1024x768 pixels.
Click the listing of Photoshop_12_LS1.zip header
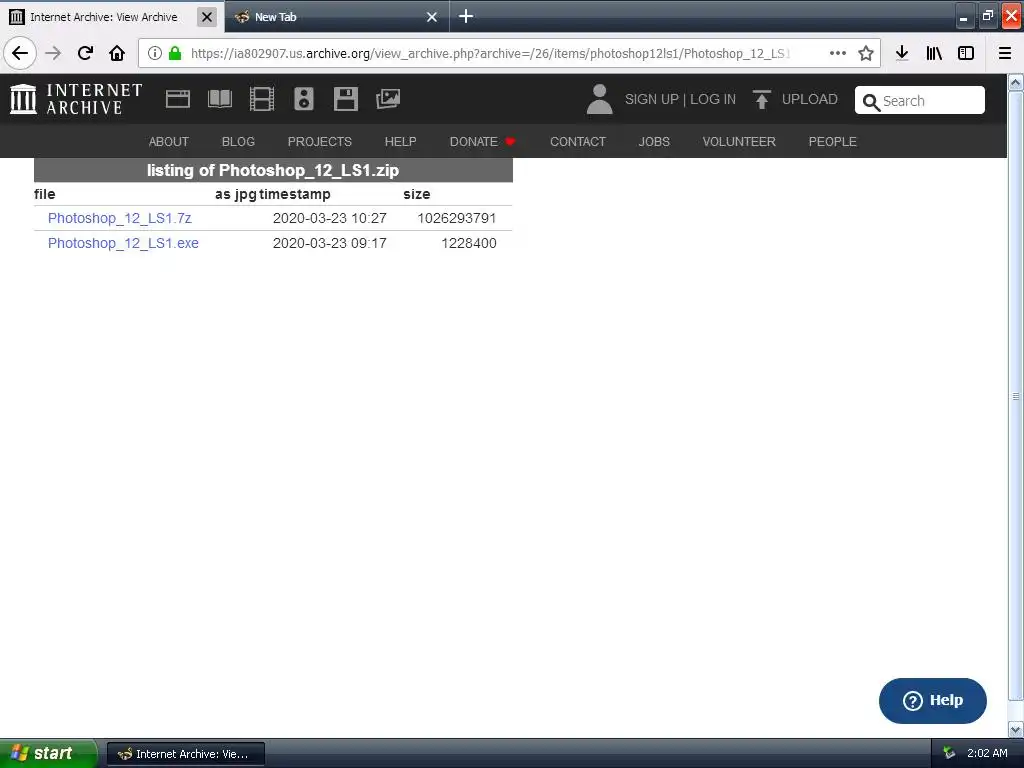(x=273, y=170)
